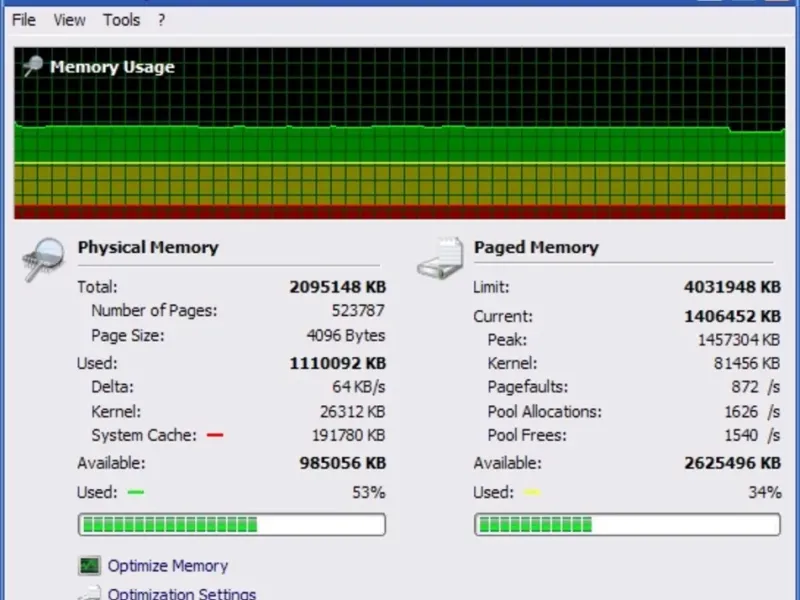Select the paged Available value 2625496 KB

pyautogui.click(x=732, y=463)
